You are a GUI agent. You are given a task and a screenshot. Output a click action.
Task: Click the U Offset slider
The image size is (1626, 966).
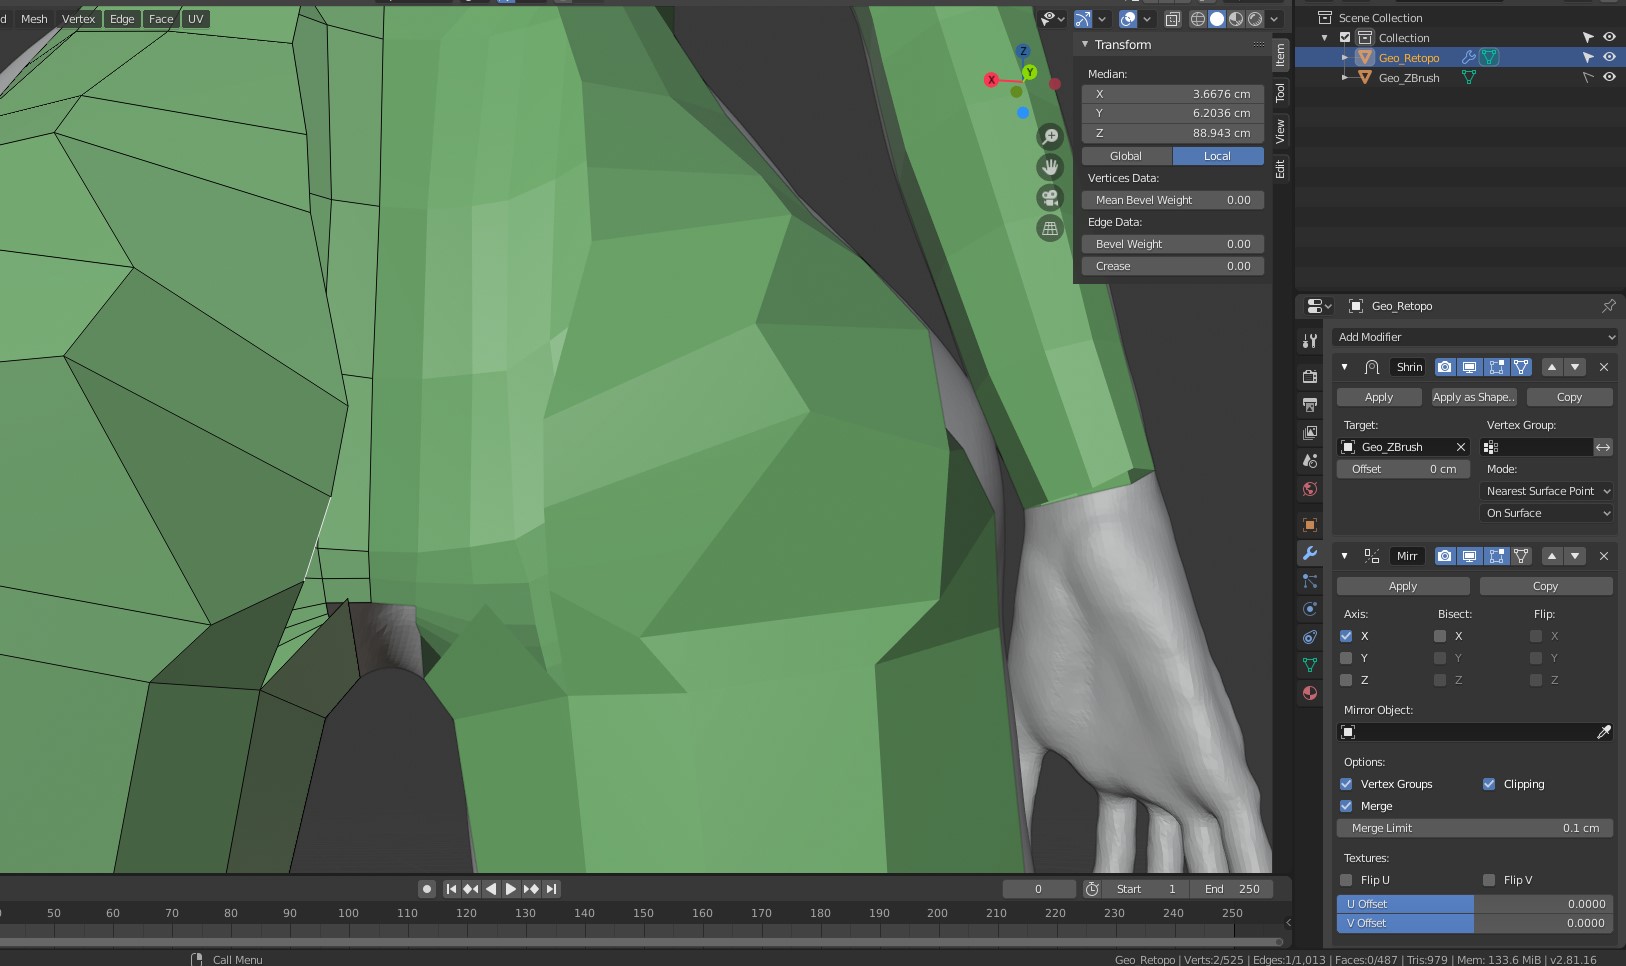(x=1475, y=904)
